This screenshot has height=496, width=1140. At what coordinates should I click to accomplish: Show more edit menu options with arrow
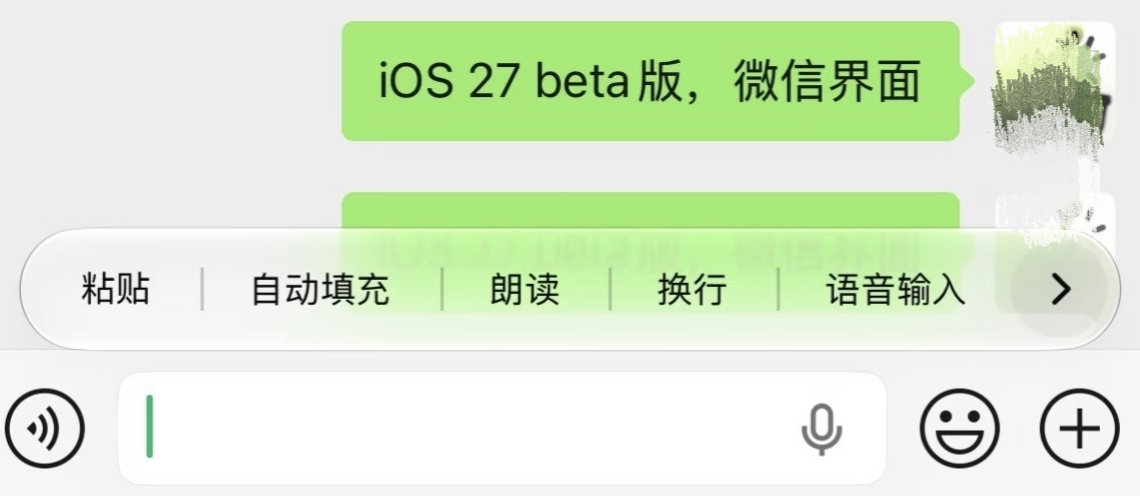1061,289
